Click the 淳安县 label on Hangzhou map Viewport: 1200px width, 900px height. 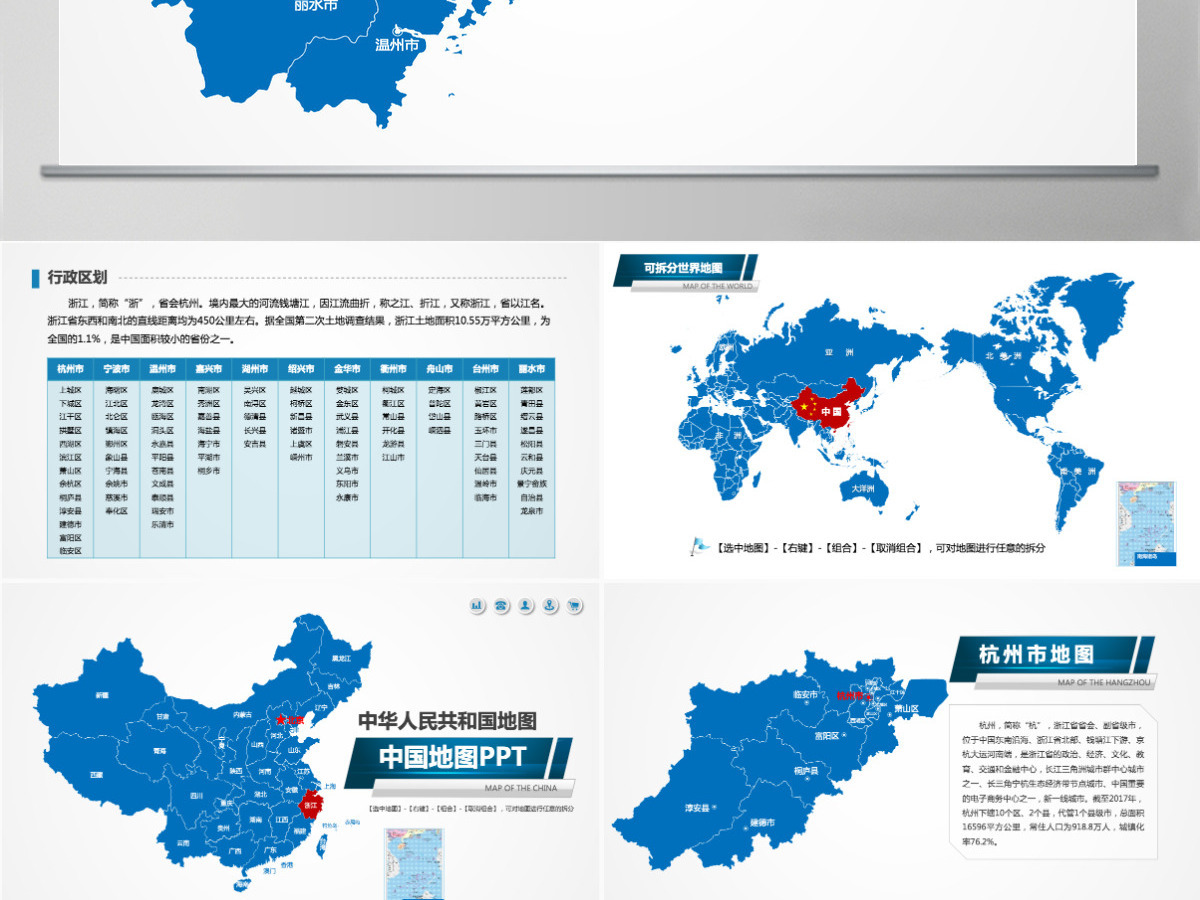(x=697, y=807)
